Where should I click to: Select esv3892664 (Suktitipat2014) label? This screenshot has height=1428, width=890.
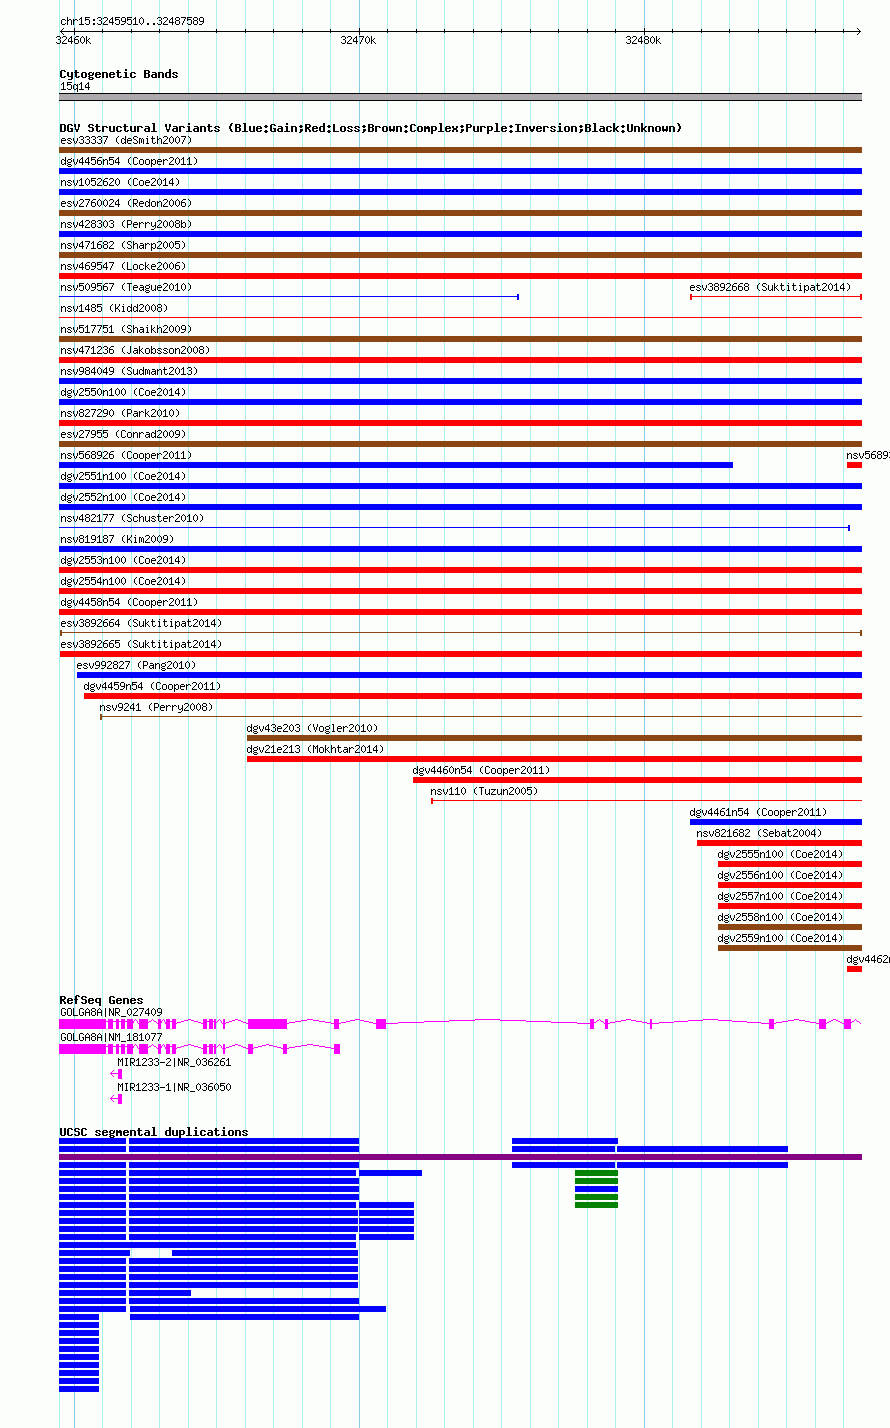tap(141, 623)
